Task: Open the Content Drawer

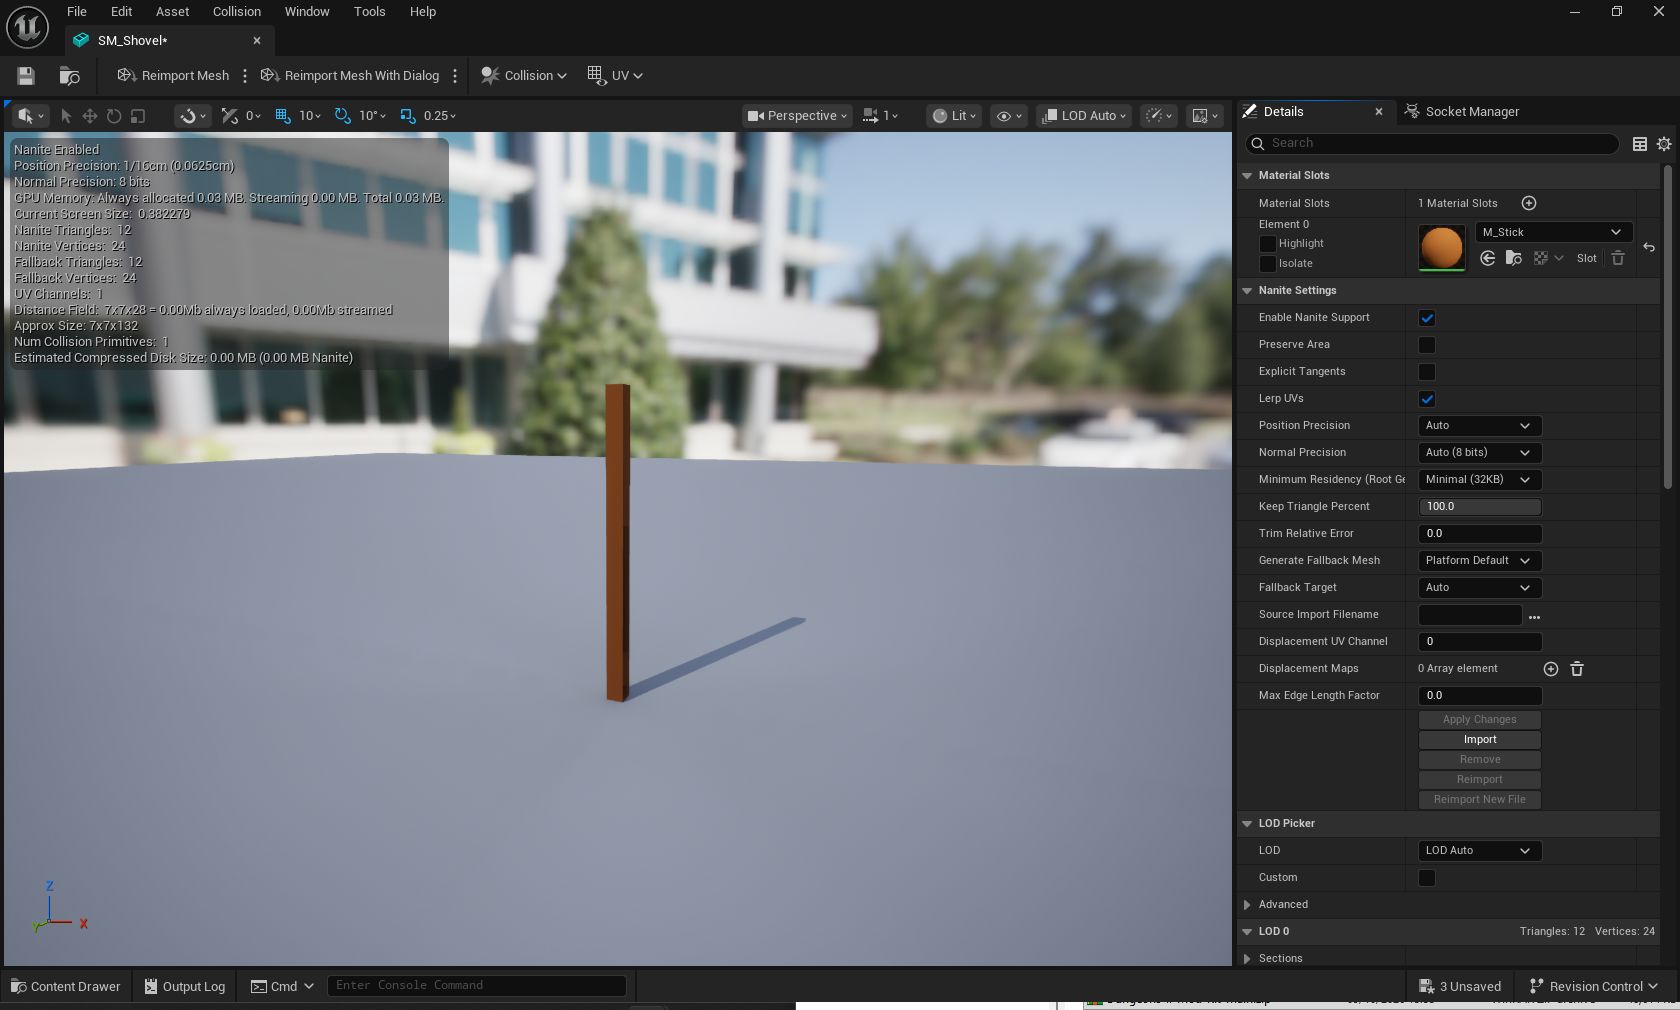Action: point(66,986)
